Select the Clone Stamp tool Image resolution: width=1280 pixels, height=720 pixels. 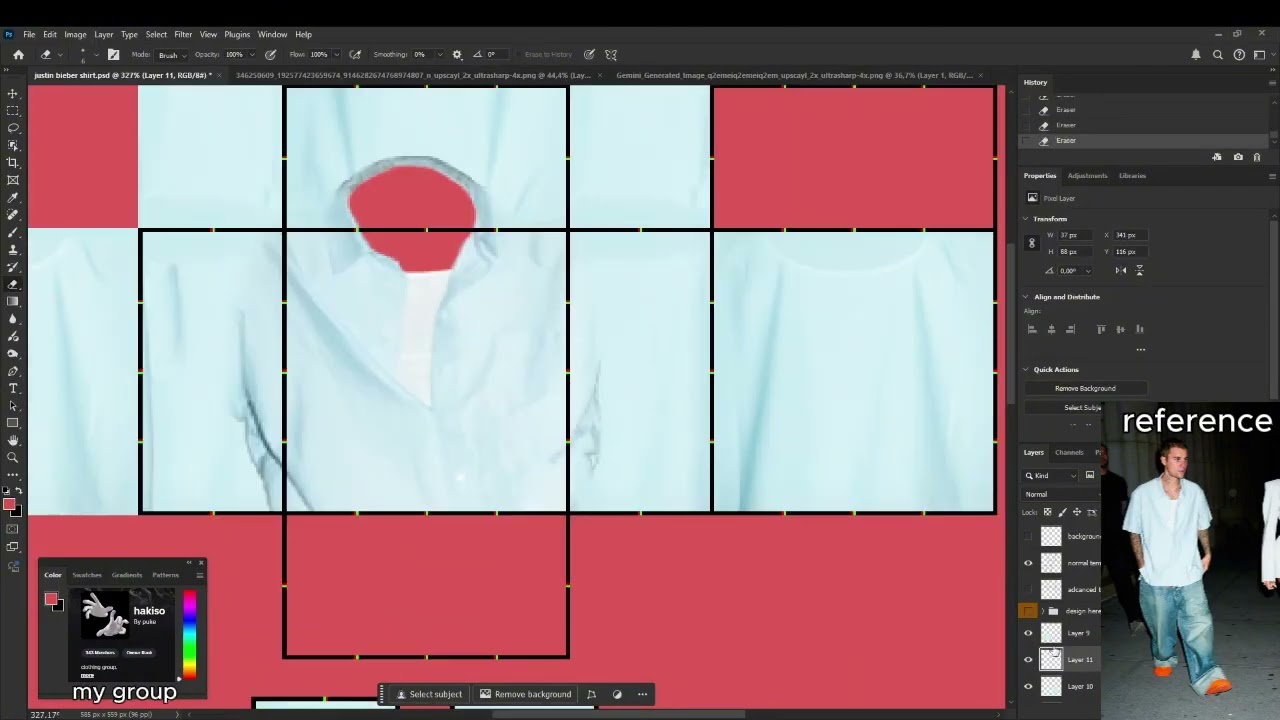point(13,249)
